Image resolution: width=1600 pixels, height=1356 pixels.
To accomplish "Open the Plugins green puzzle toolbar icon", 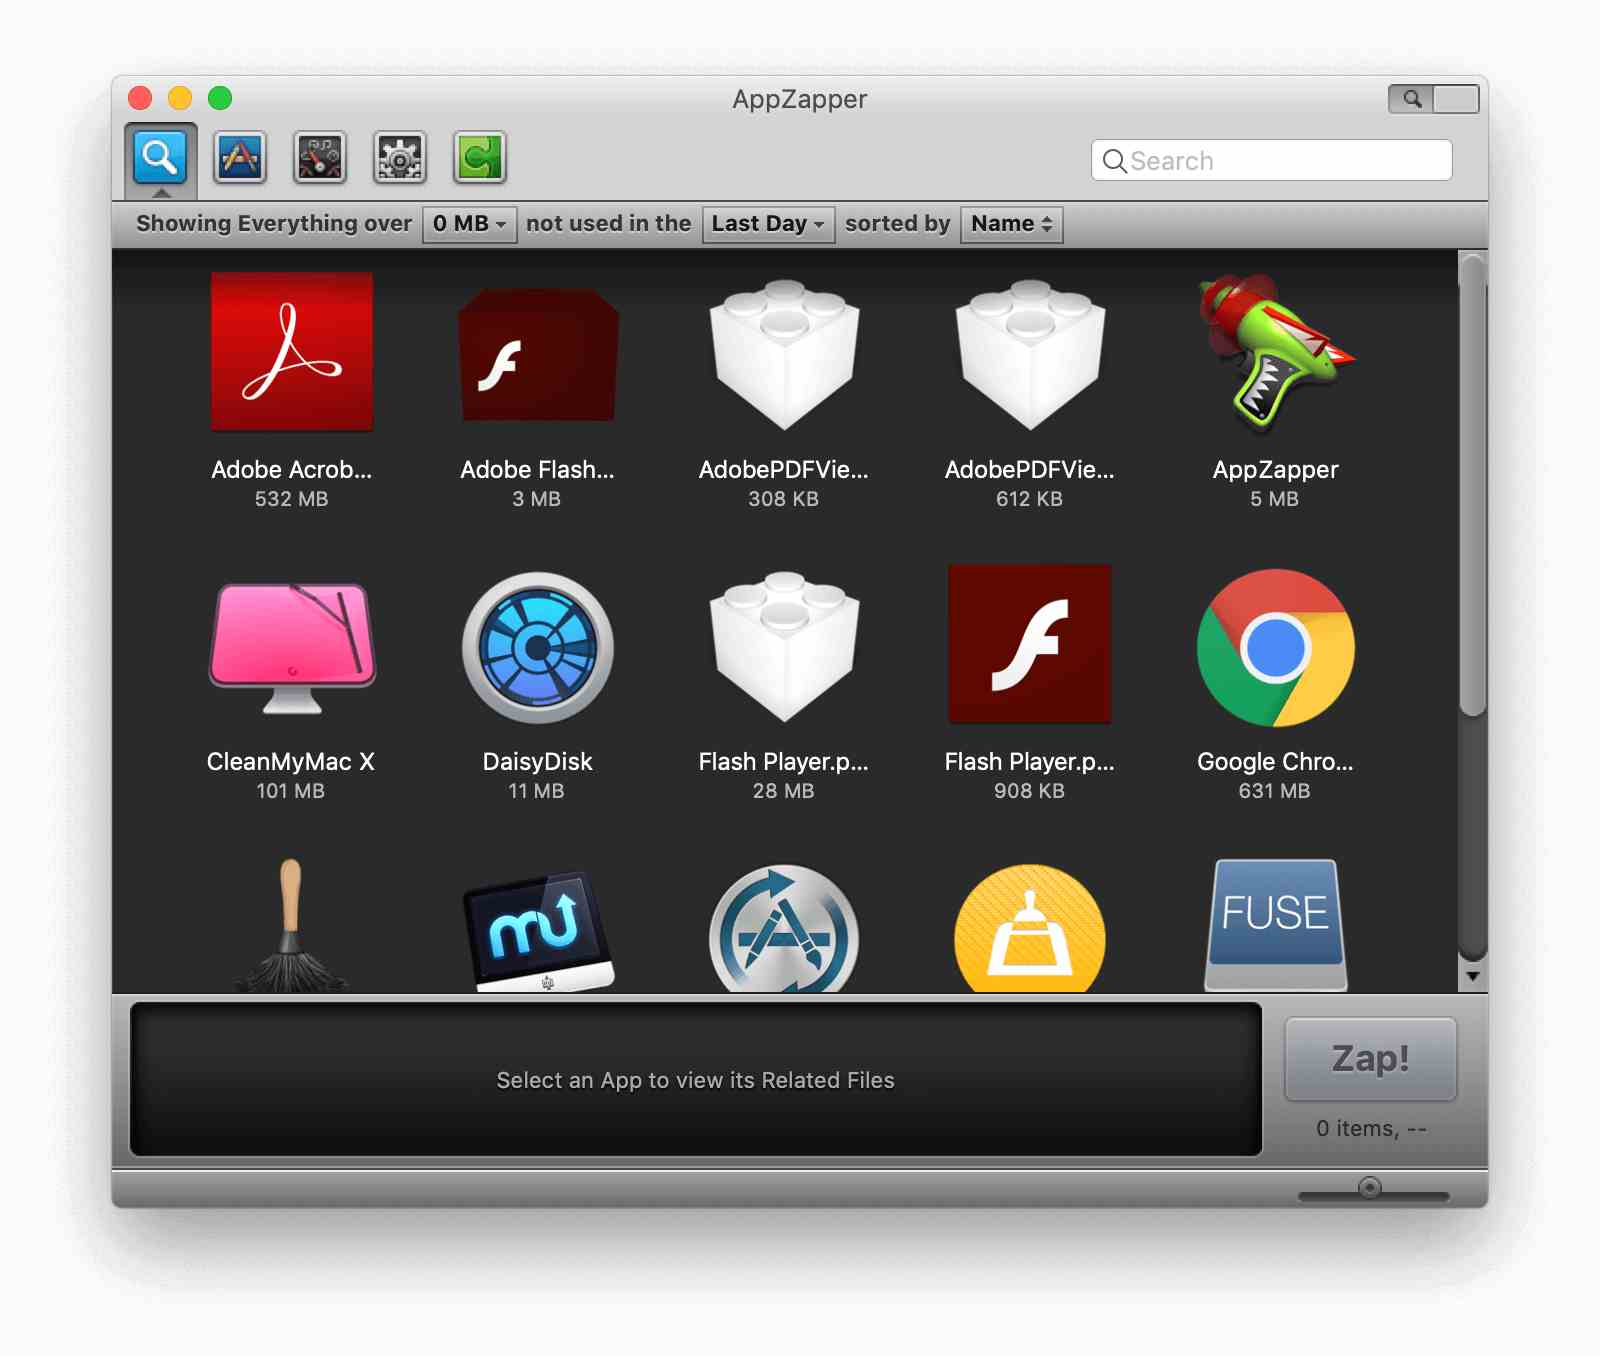I will click(x=480, y=157).
